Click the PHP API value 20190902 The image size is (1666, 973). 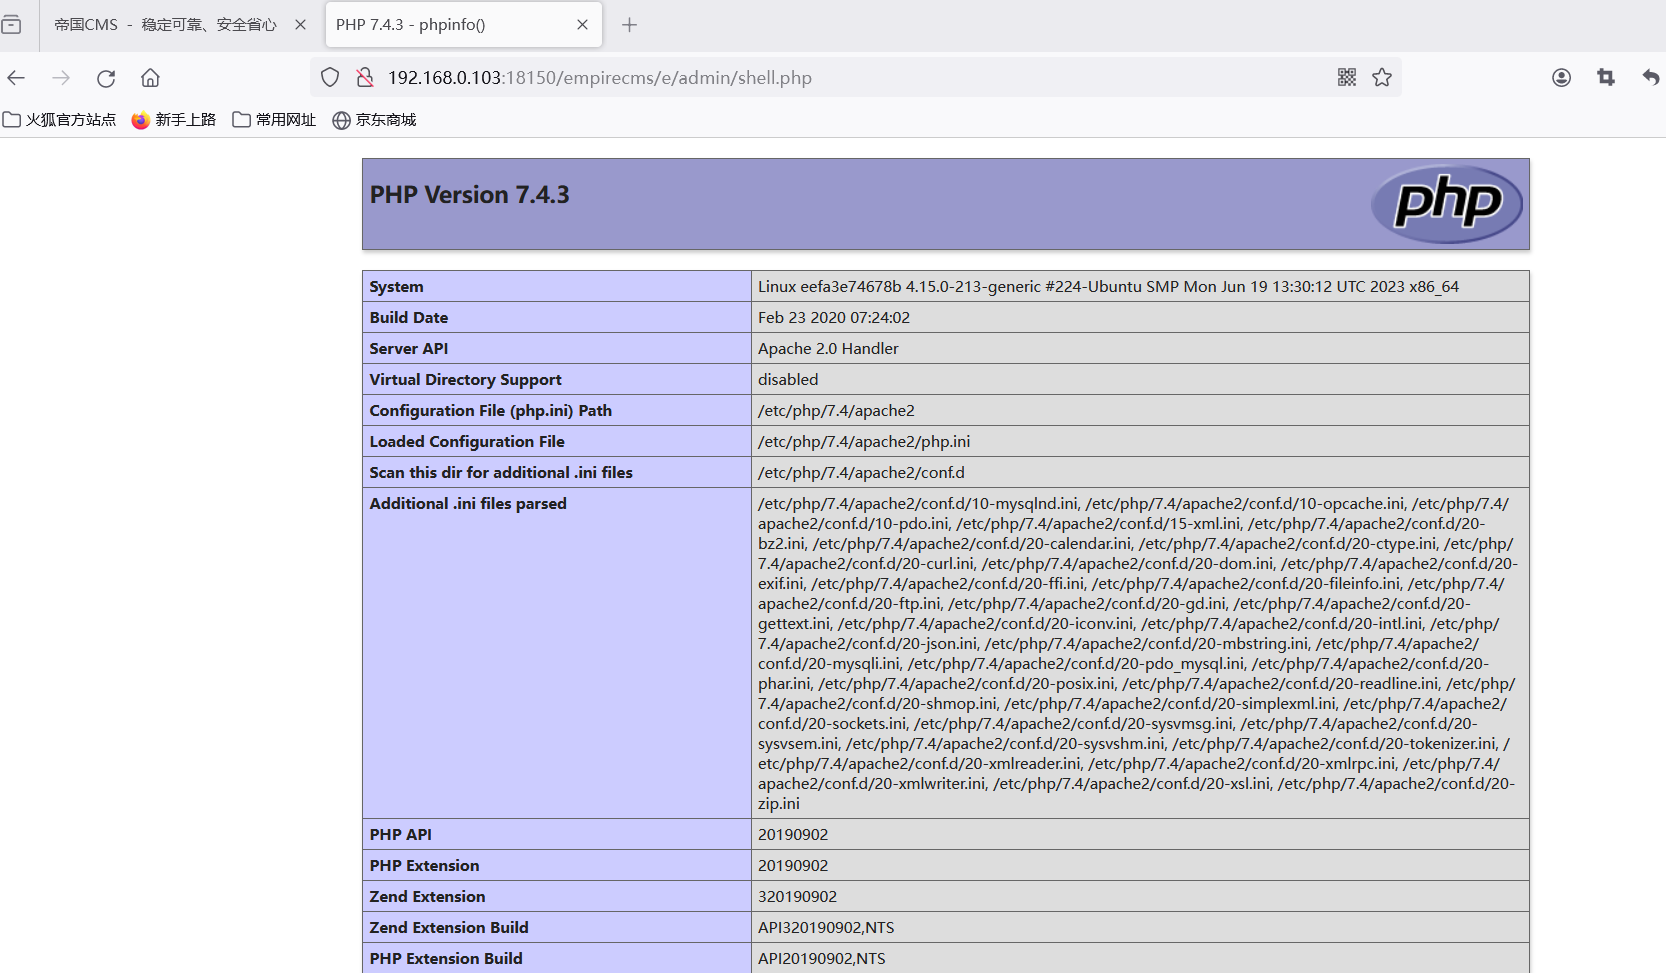[x=793, y=835]
